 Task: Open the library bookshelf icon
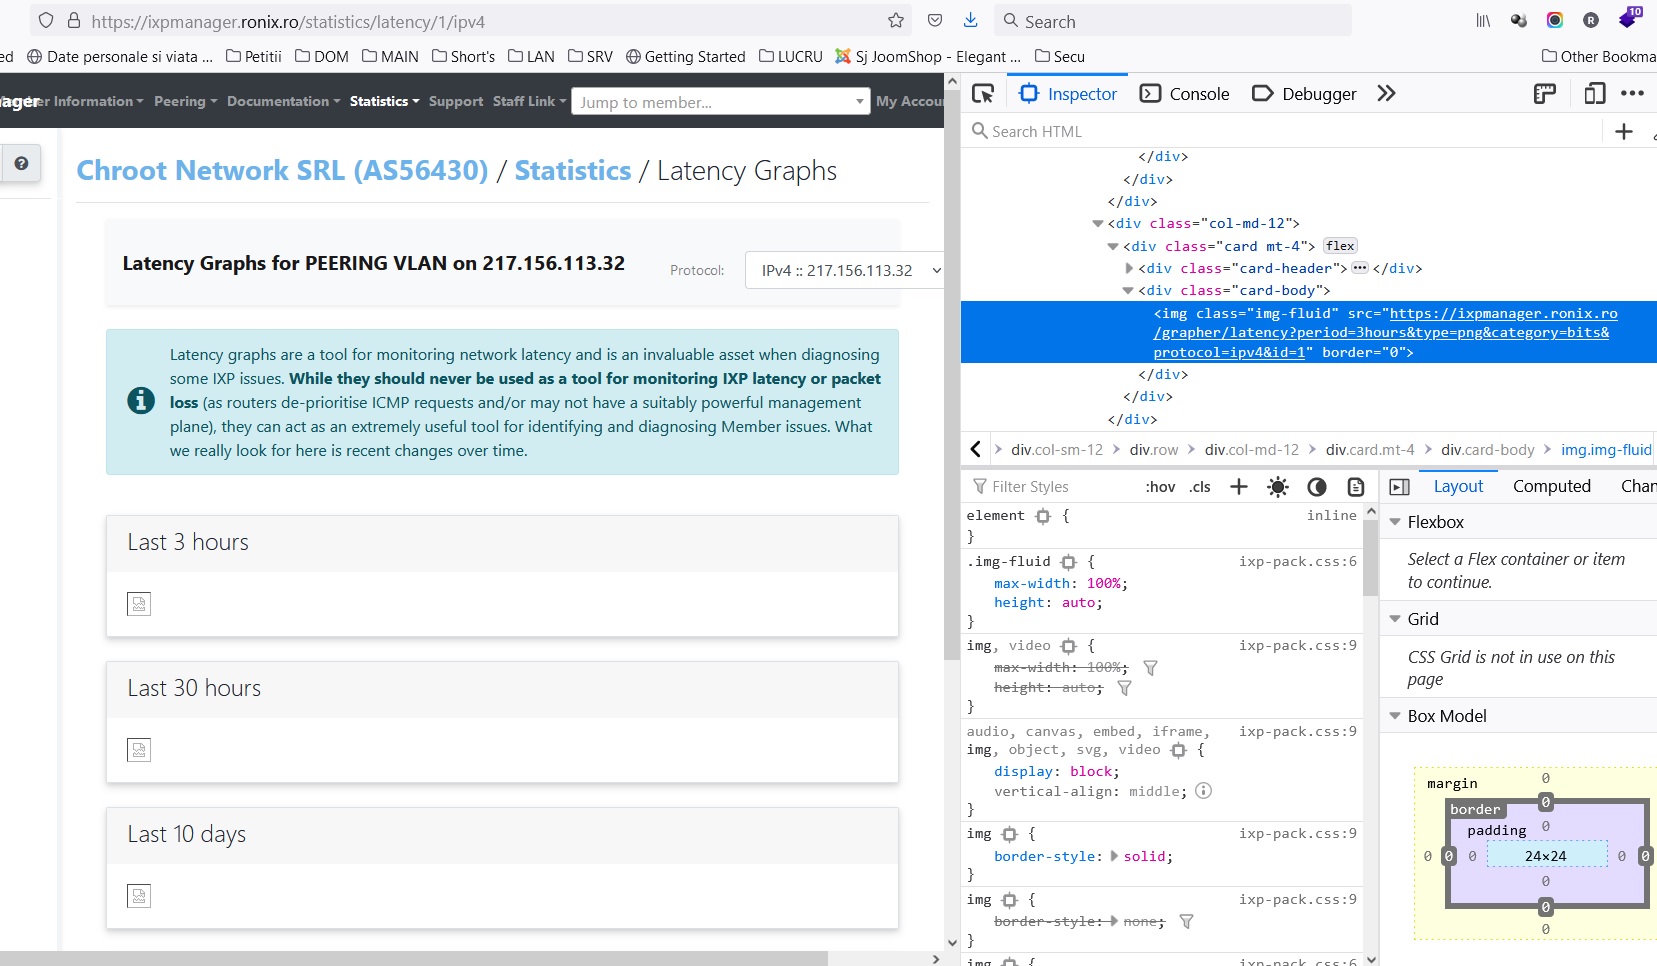(x=1483, y=21)
